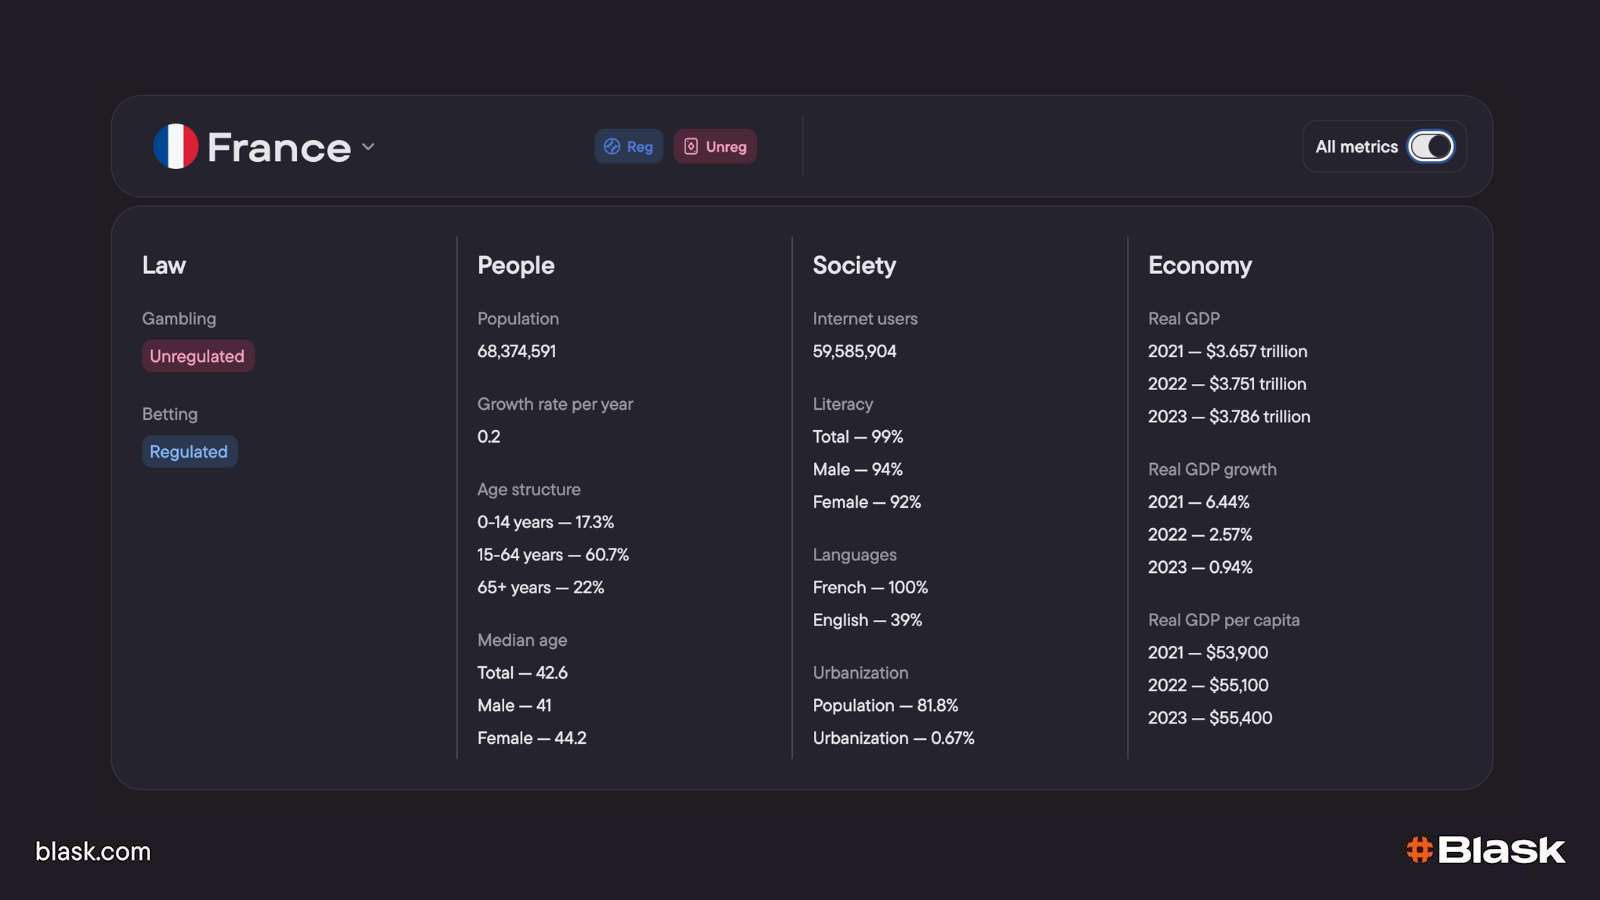Click the Blask wordmark logo
The image size is (1600, 900).
pos(1501,850)
